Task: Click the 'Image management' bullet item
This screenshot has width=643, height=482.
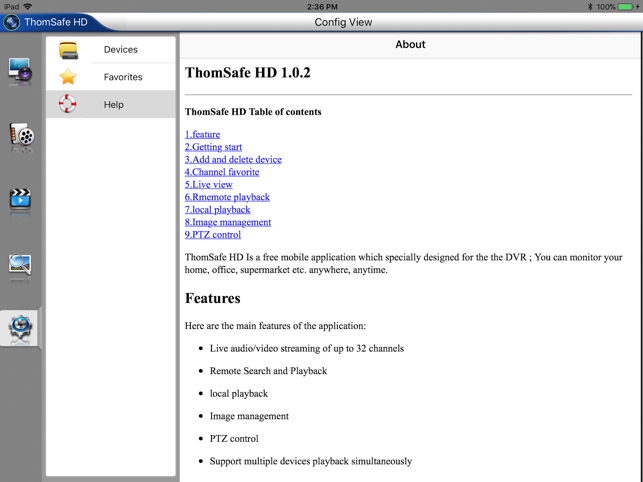Action: pyautogui.click(x=249, y=416)
